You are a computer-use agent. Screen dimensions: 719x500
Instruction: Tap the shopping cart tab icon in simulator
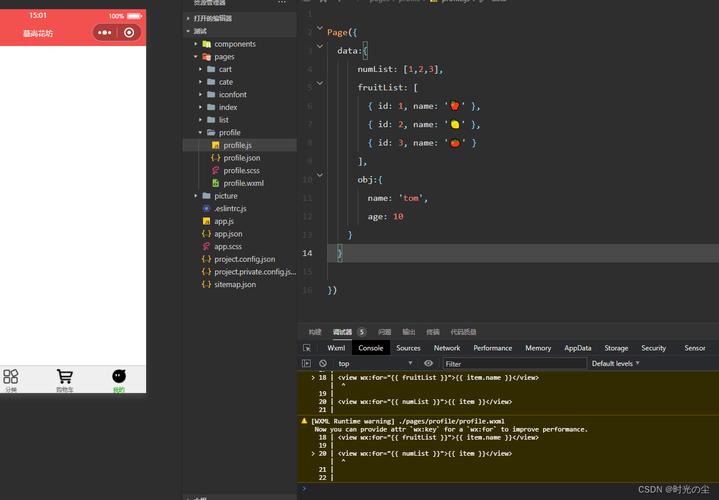coord(65,377)
